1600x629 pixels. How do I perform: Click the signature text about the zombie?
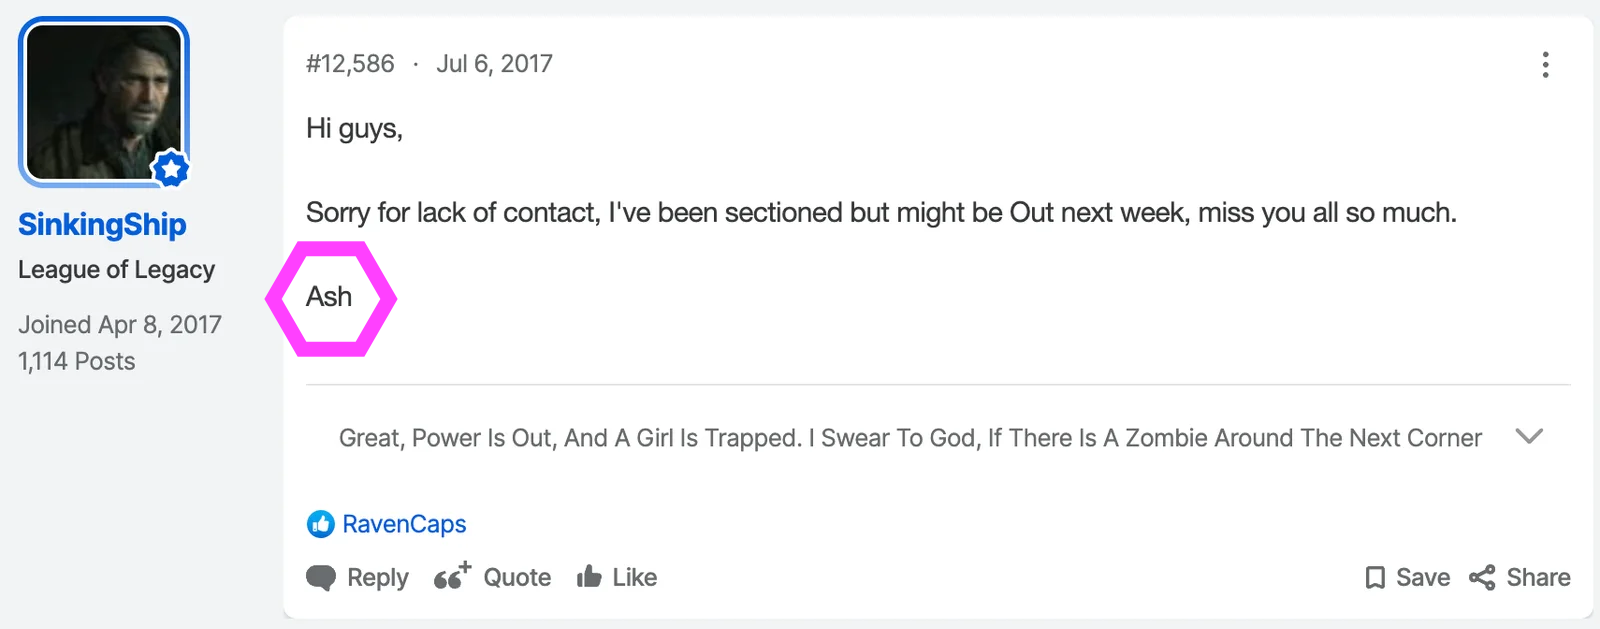click(910, 438)
